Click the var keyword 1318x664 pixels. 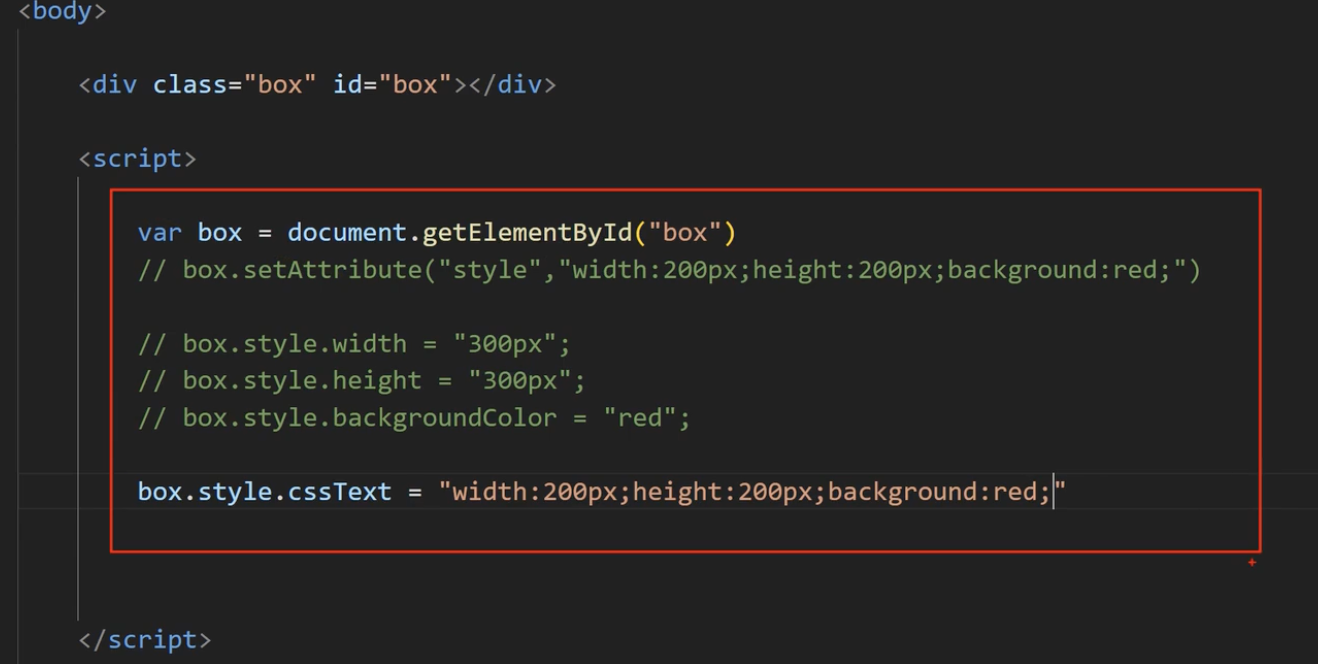160,233
